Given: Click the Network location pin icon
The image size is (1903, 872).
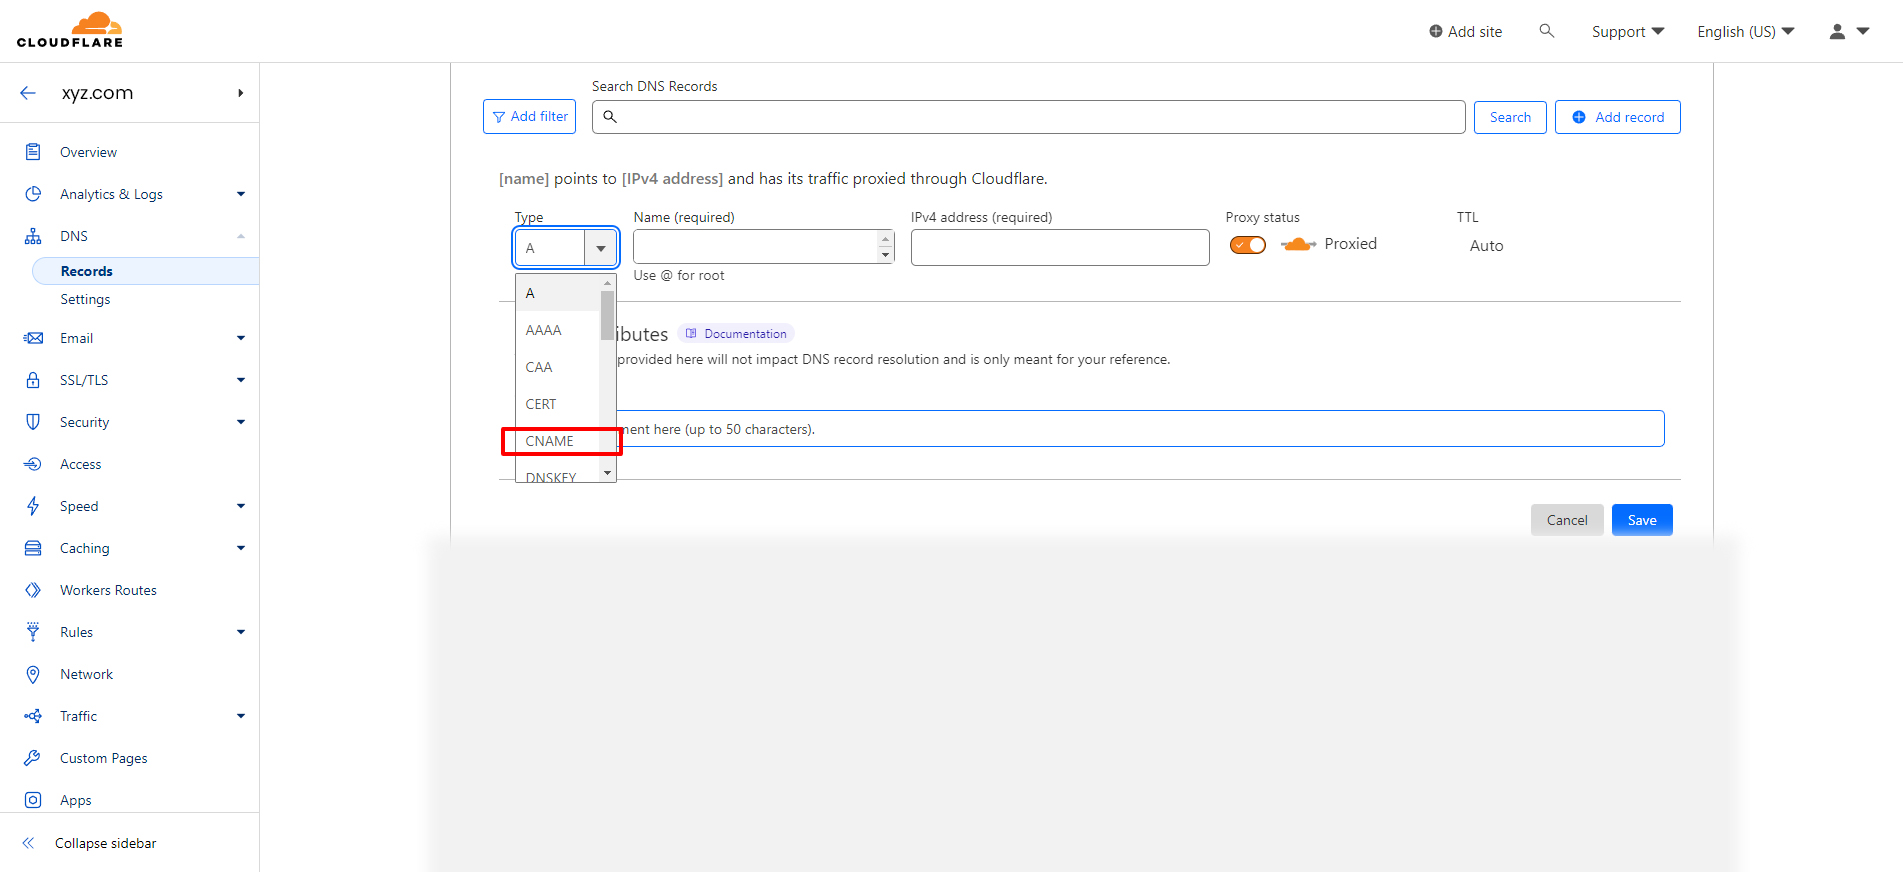Looking at the screenshot, I should click(x=33, y=674).
